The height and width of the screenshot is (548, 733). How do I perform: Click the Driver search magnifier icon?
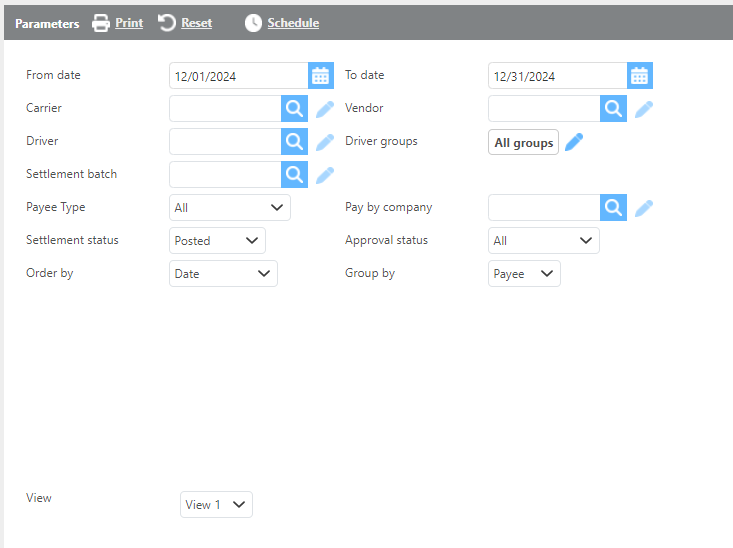coord(294,142)
